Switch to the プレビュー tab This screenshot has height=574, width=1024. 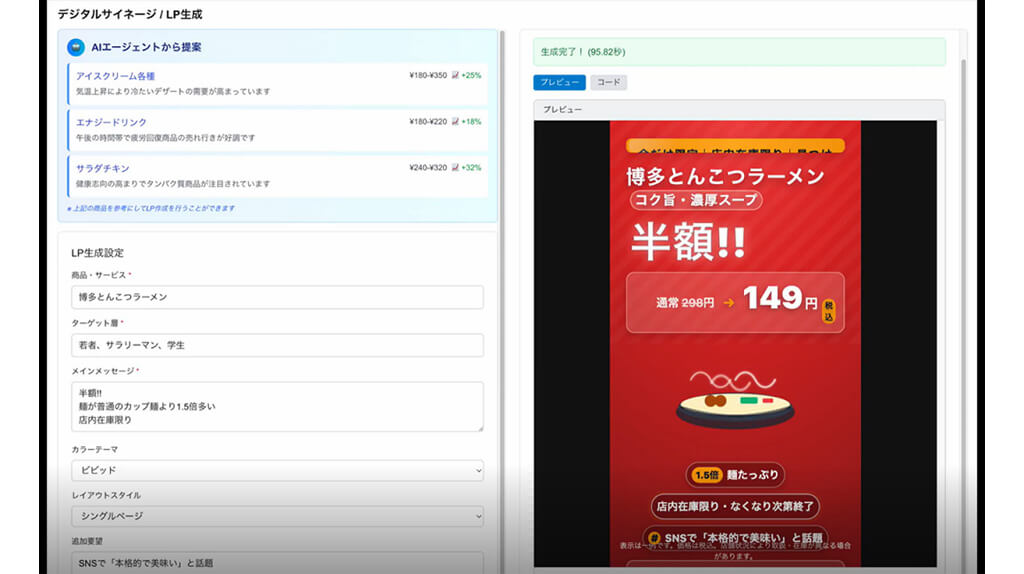click(x=559, y=82)
